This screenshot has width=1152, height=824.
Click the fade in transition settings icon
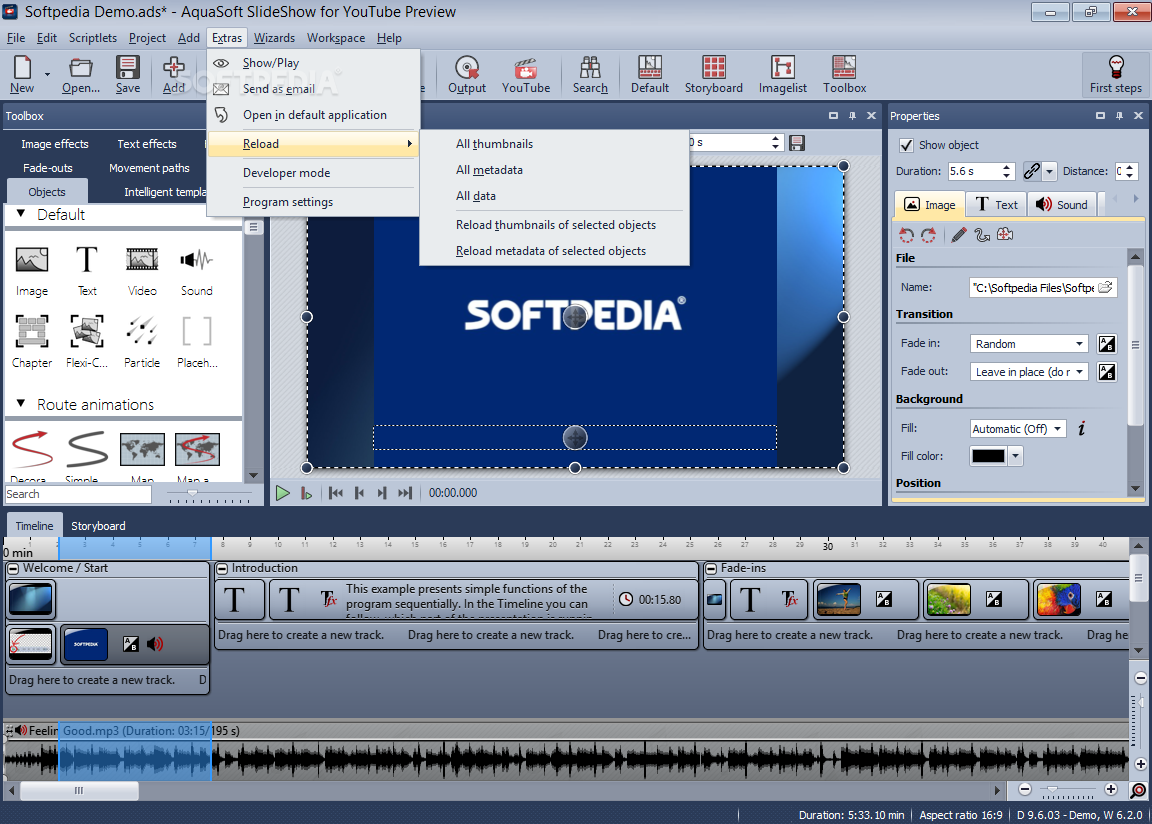(1106, 344)
